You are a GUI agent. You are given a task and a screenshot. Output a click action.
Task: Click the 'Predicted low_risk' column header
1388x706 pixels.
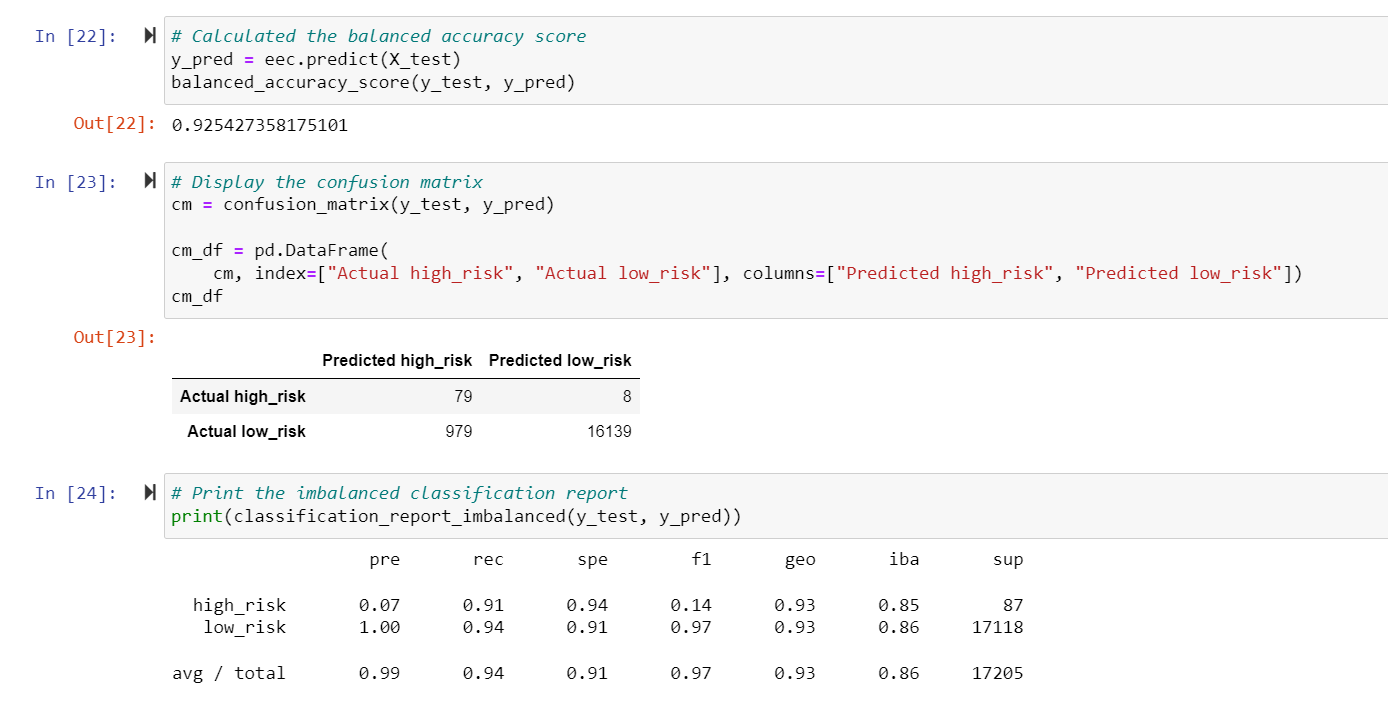point(560,360)
